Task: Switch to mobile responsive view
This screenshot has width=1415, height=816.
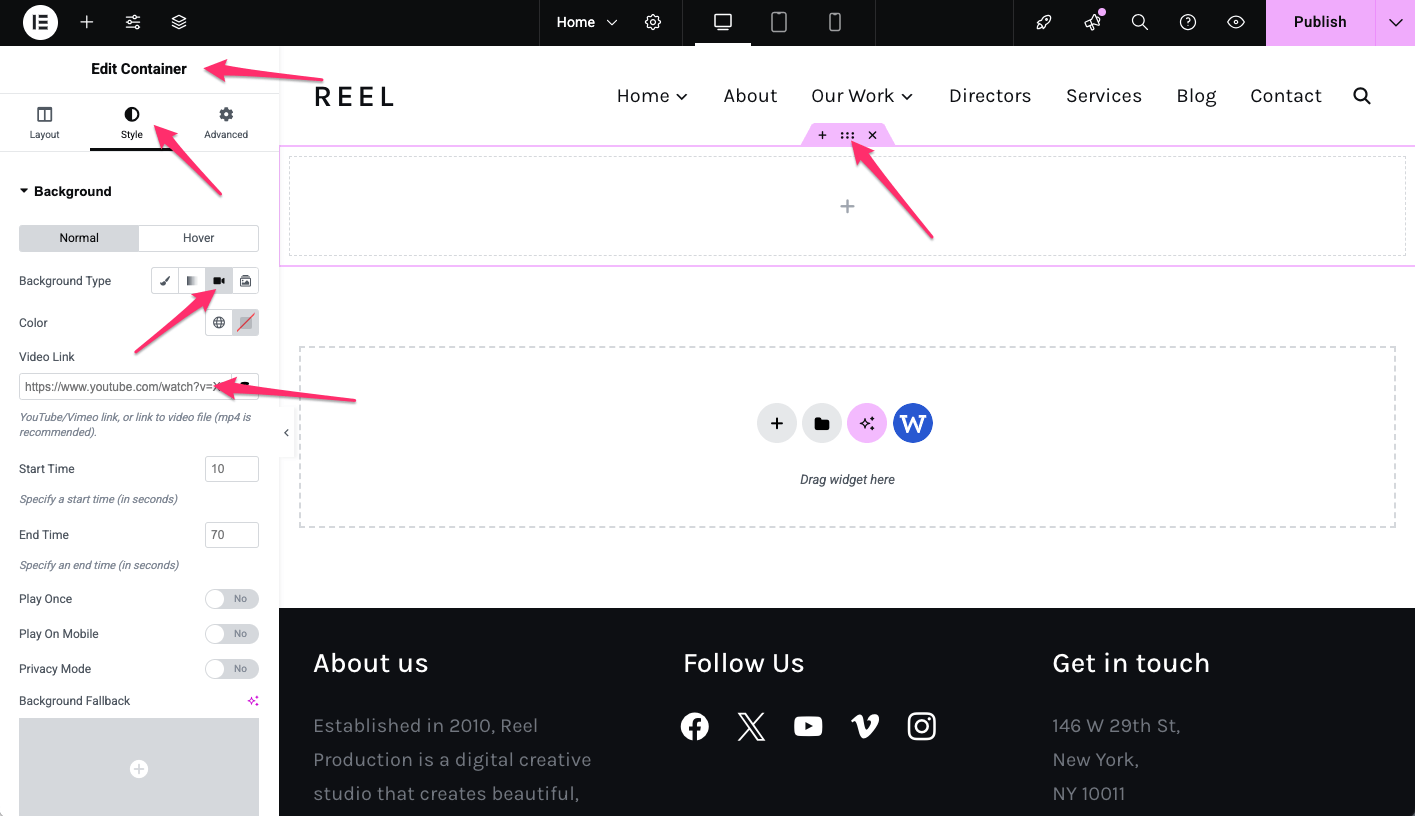Action: click(835, 22)
